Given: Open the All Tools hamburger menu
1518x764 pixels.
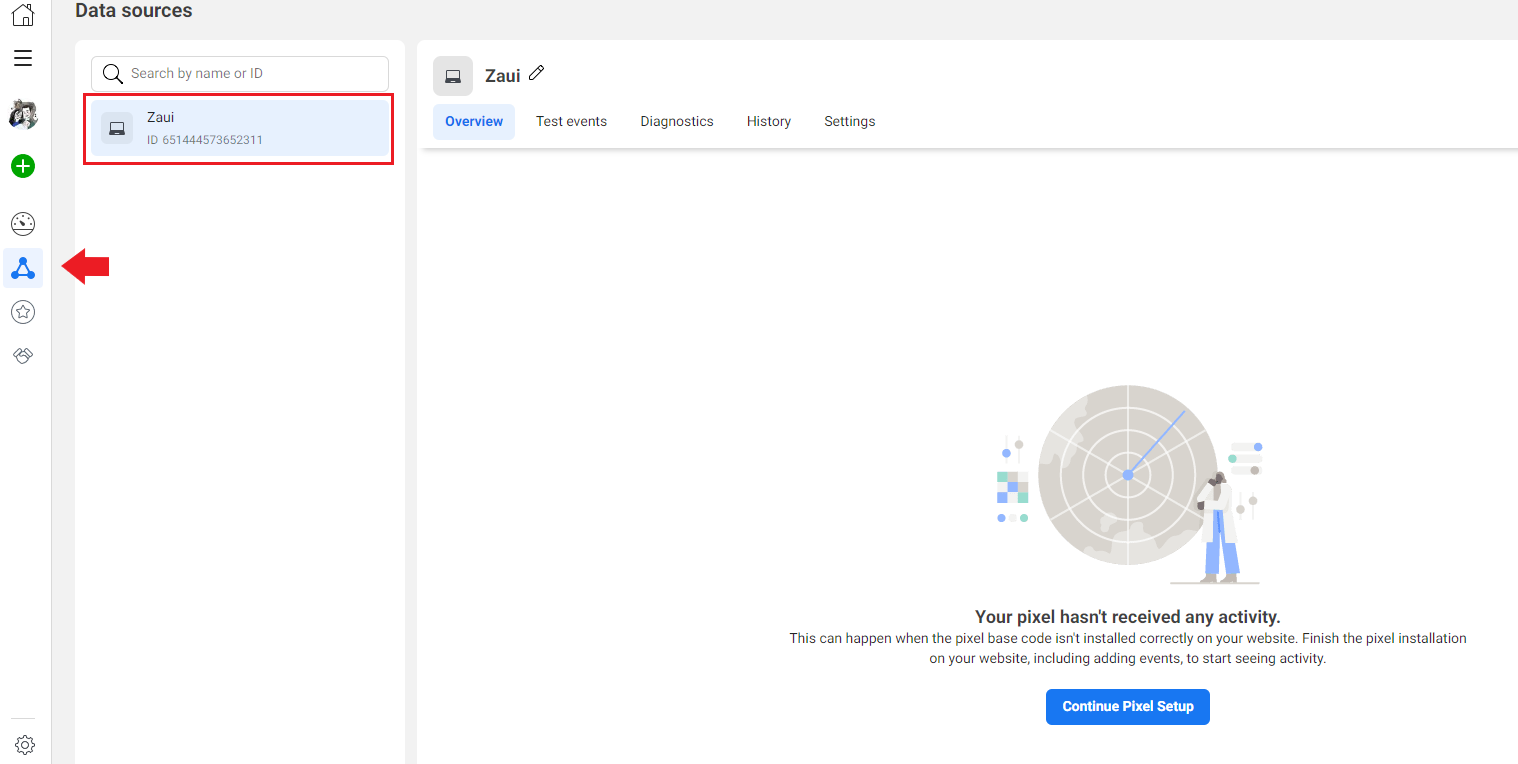Looking at the screenshot, I should click(22, 58).
